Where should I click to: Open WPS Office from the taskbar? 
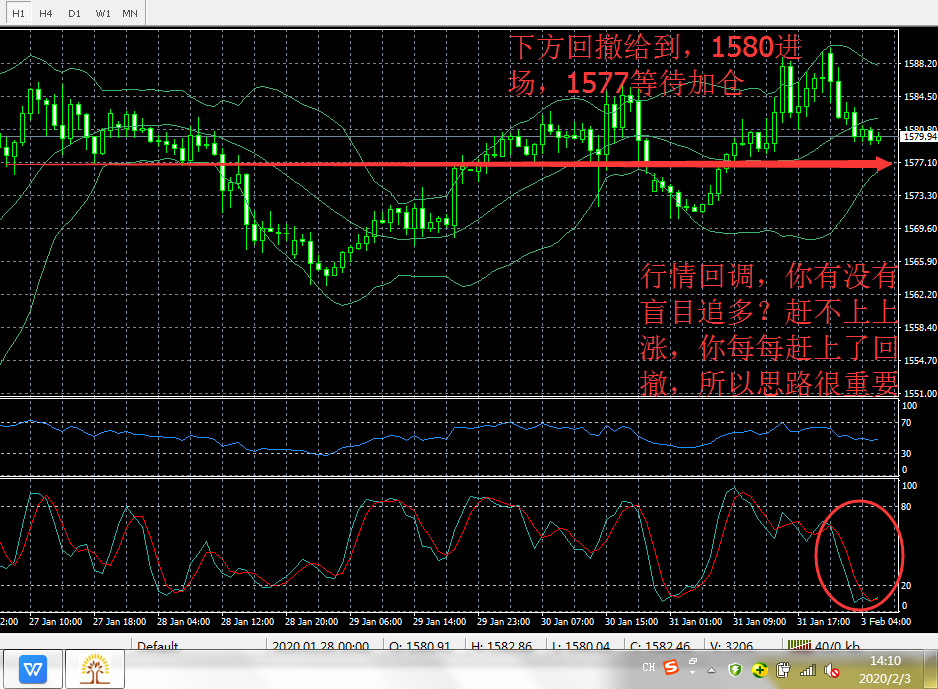coord(33,669)
